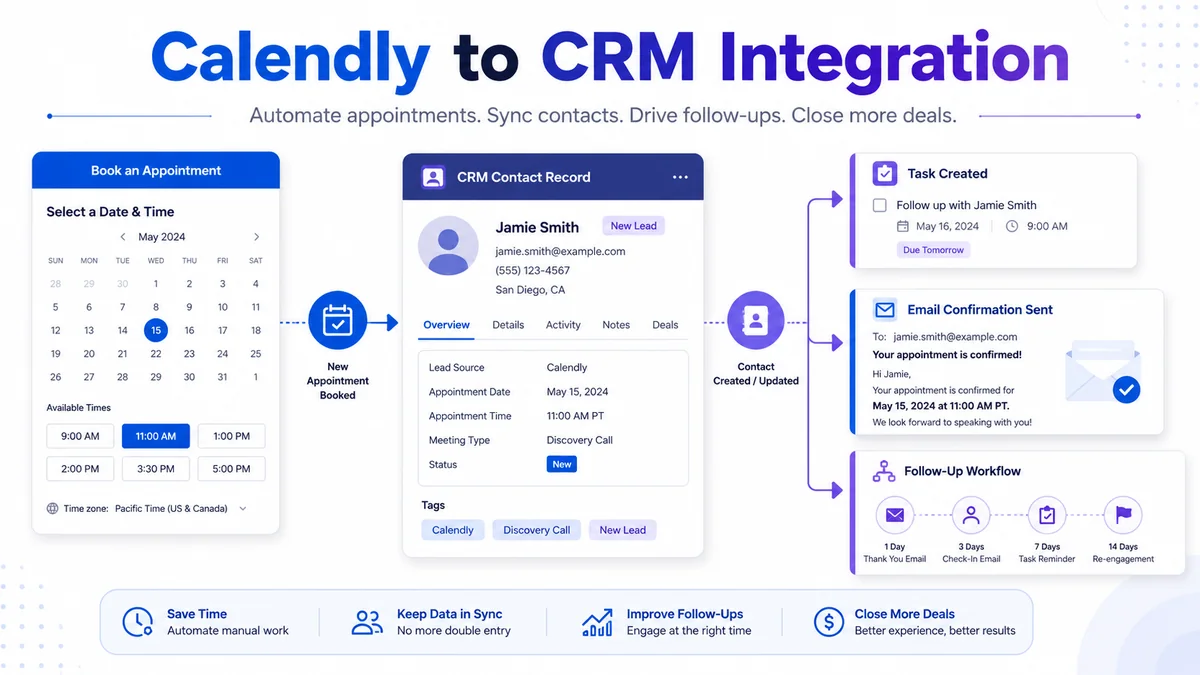Click the Book an Appointment header
This screenshot has width=1200, height=675.
156,170
